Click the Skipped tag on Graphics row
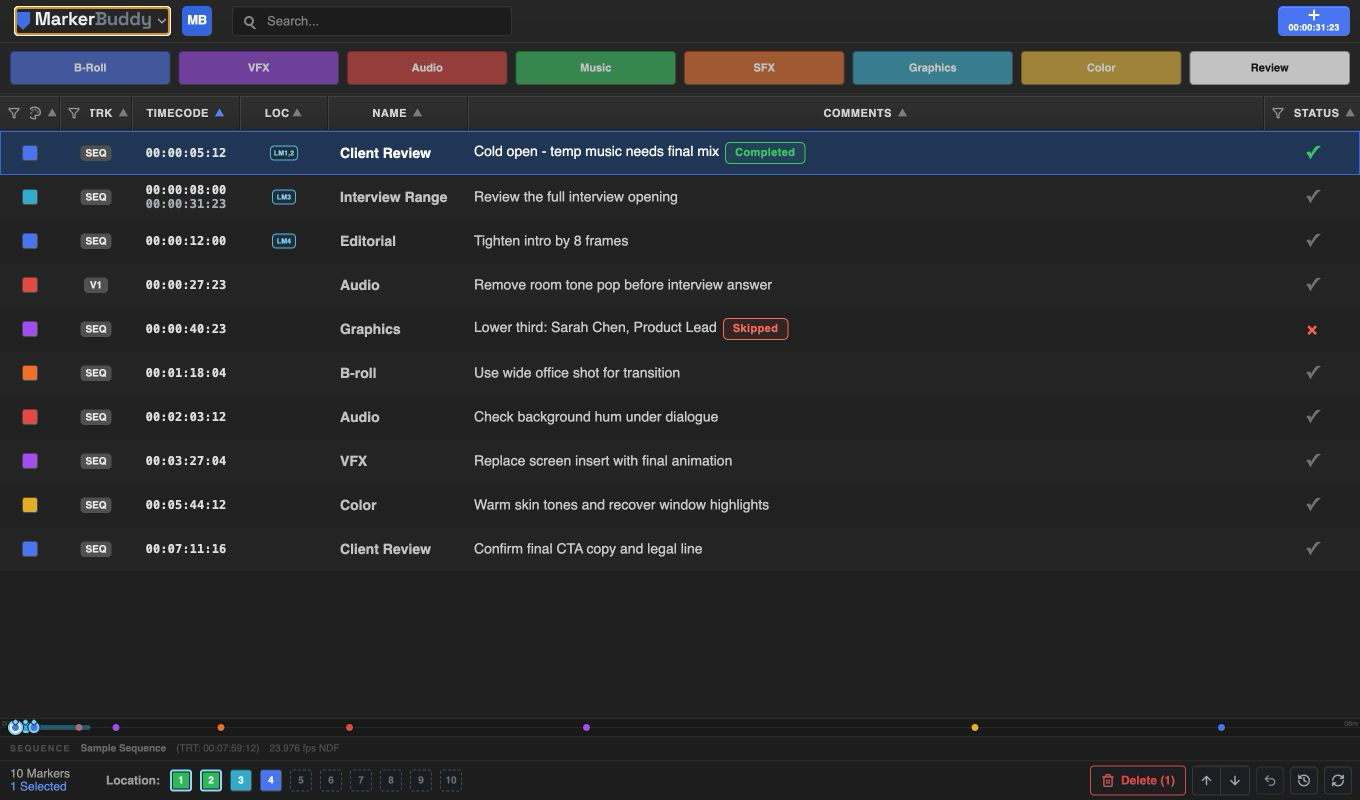The width and height of the screenshot is (1360, 800). click(x=755, y=328)
